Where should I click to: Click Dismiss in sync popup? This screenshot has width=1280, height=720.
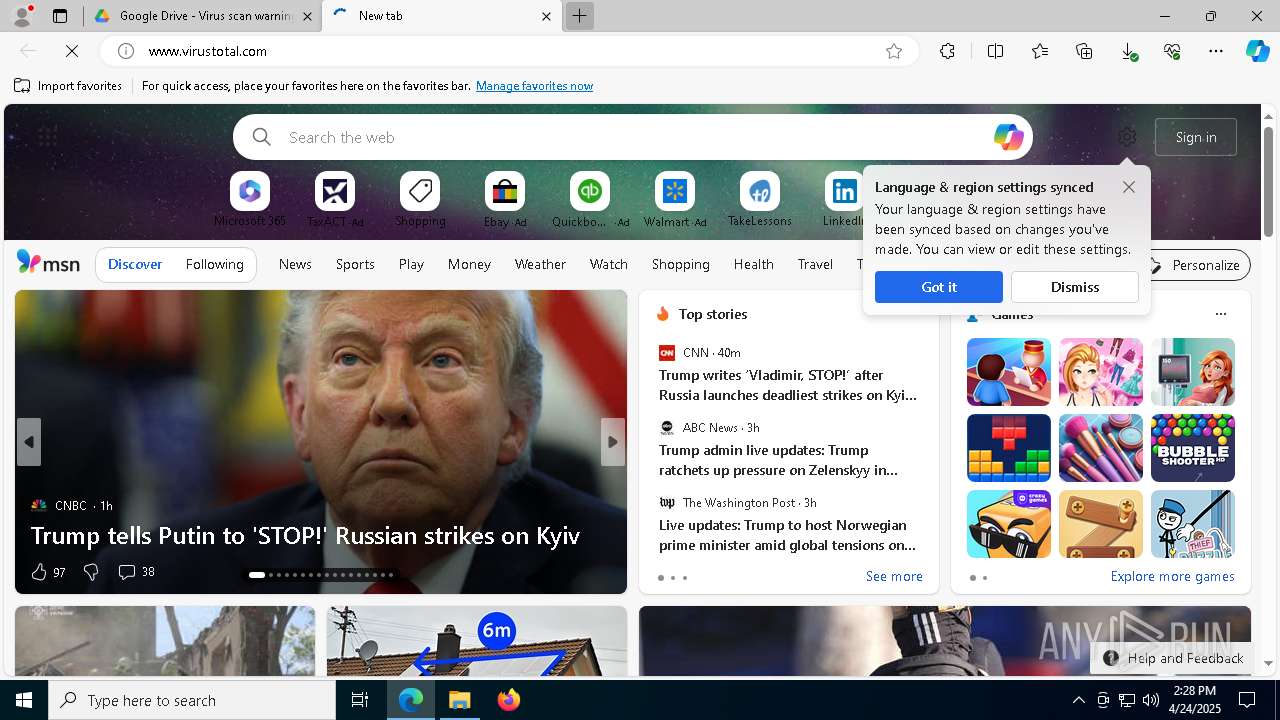pyautogui.click(x=1075, y=287)
